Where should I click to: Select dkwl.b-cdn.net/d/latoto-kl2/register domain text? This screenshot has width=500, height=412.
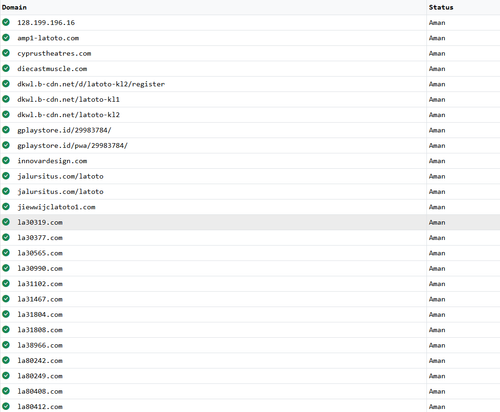point(91,84)
